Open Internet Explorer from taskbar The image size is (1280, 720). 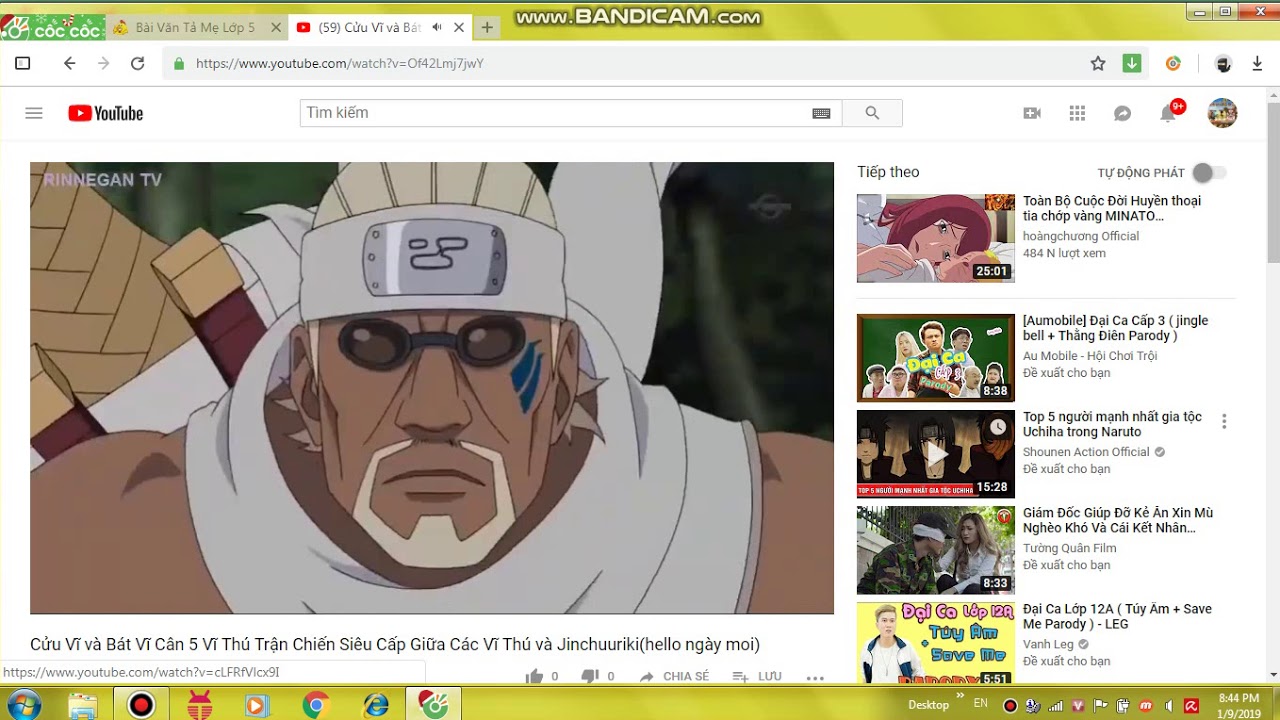coord(375,705)
